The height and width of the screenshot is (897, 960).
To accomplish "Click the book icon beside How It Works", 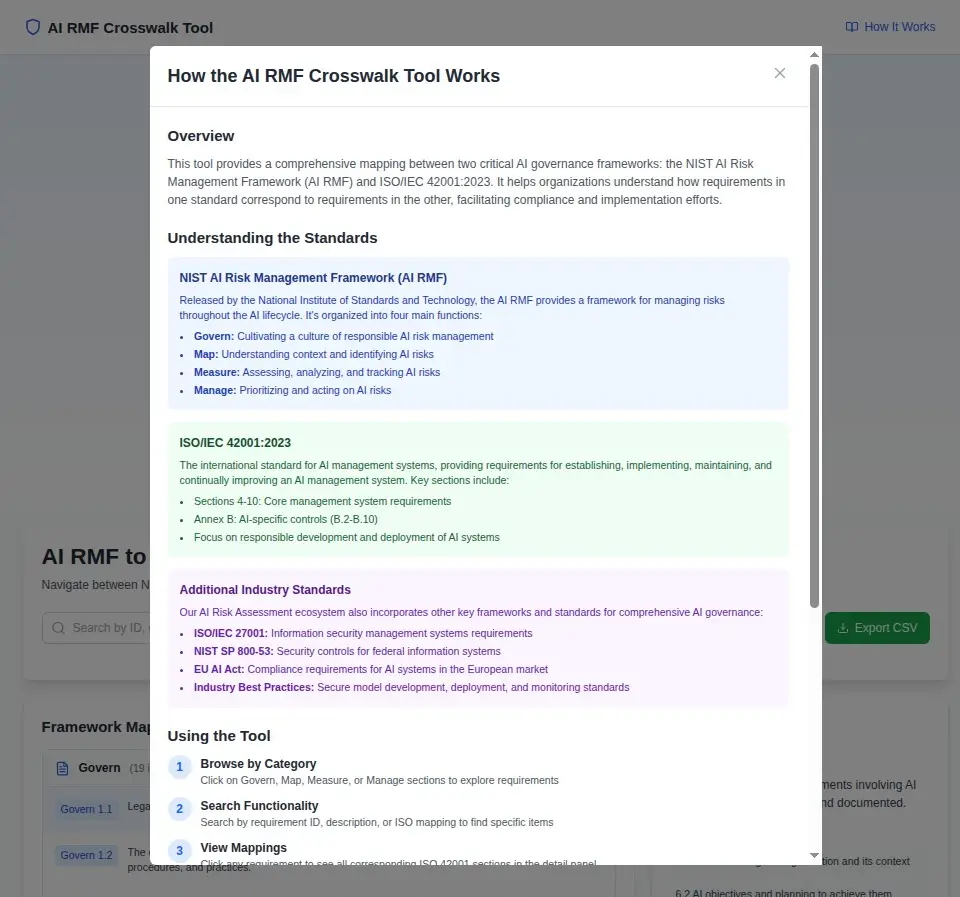I will pyautogui.click(x=852, y=27).
